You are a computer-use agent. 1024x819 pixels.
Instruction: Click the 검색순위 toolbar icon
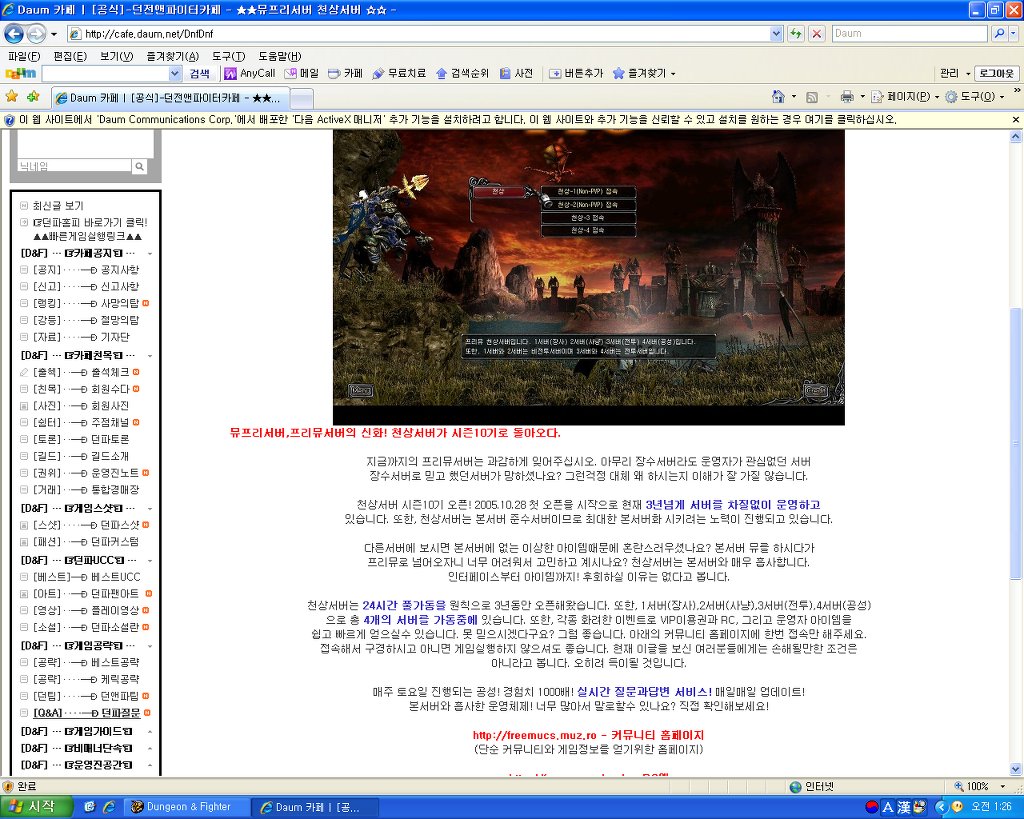[462, 73]
